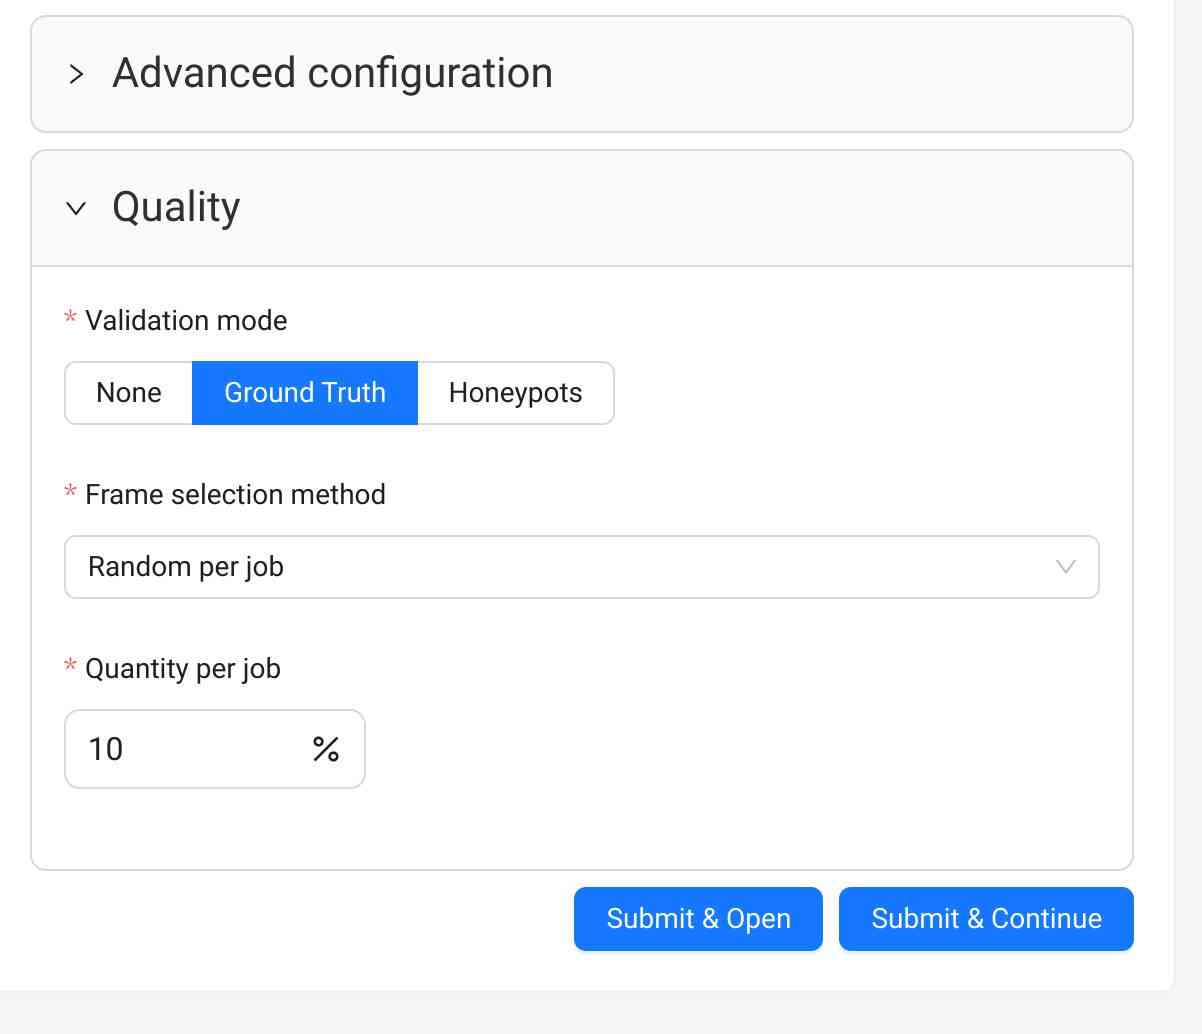Open the Frame selection method dropdown arrow
Screen dimensions: 1202x1034
point(1065,567)
